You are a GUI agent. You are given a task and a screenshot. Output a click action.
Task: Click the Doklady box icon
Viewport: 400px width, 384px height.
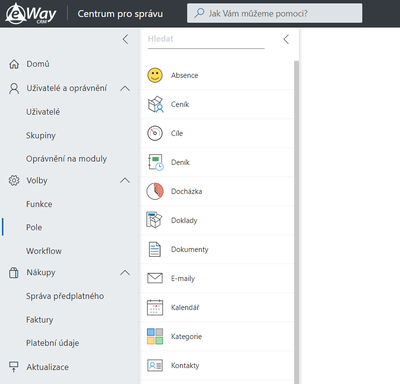[x=154, y=220]
